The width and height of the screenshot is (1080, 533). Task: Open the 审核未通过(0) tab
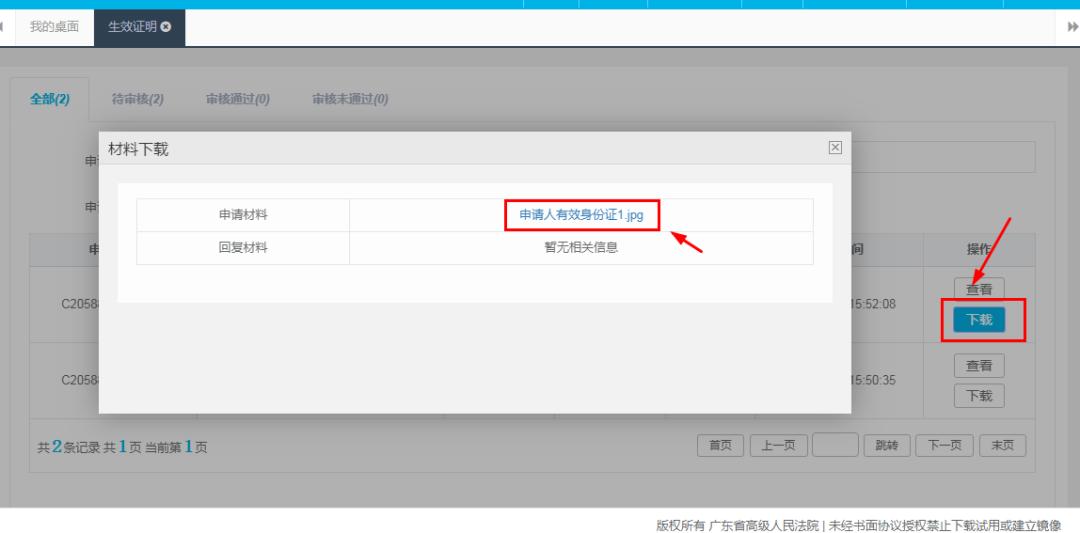point(350,99)
